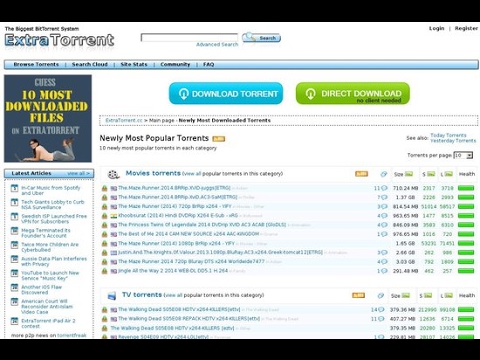
Task: Click RSS icon in TV torrents header
Action: pyautogui.click(x=358, y=295)
